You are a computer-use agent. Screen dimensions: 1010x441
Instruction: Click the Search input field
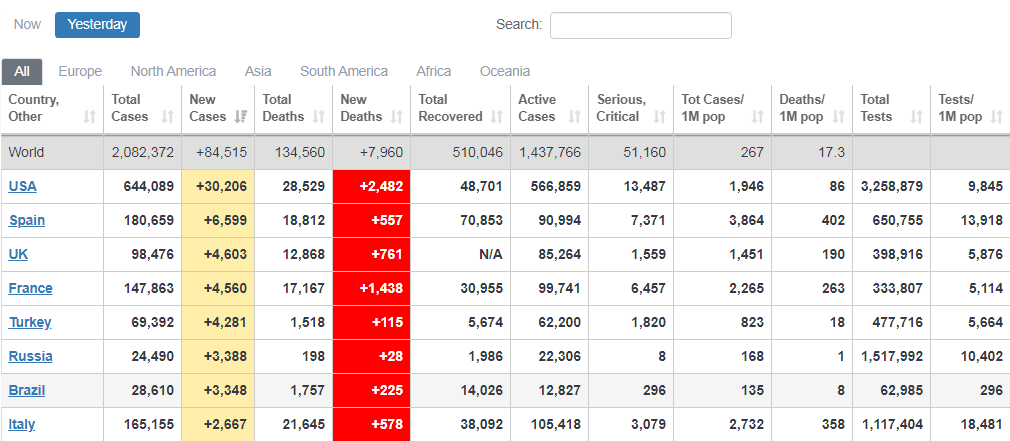640,25
